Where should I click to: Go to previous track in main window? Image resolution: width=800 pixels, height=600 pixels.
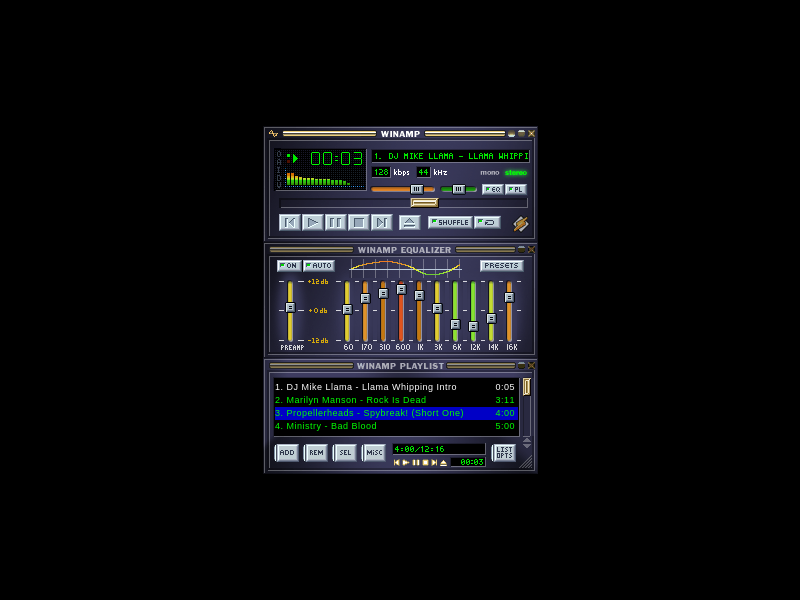pyautogui.click(x=290, y=223)
